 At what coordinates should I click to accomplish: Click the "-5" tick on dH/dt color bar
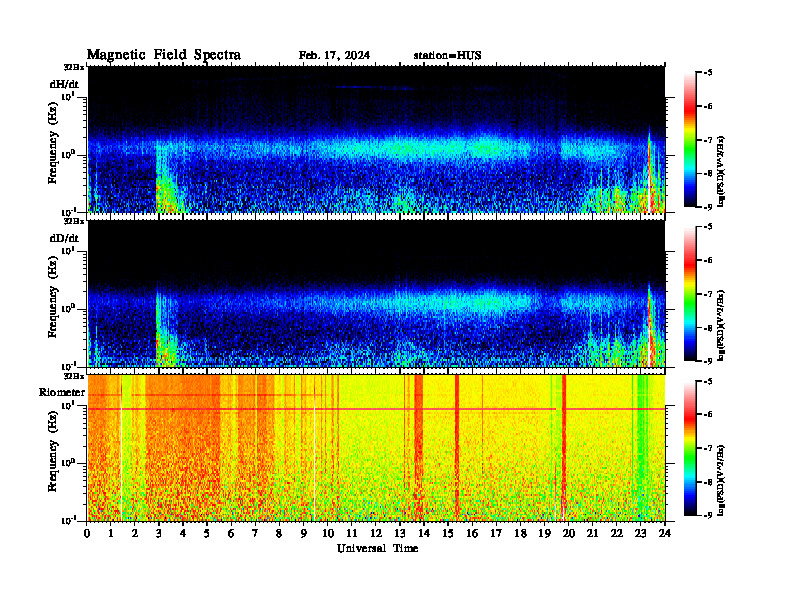click(x=708, y=73)
